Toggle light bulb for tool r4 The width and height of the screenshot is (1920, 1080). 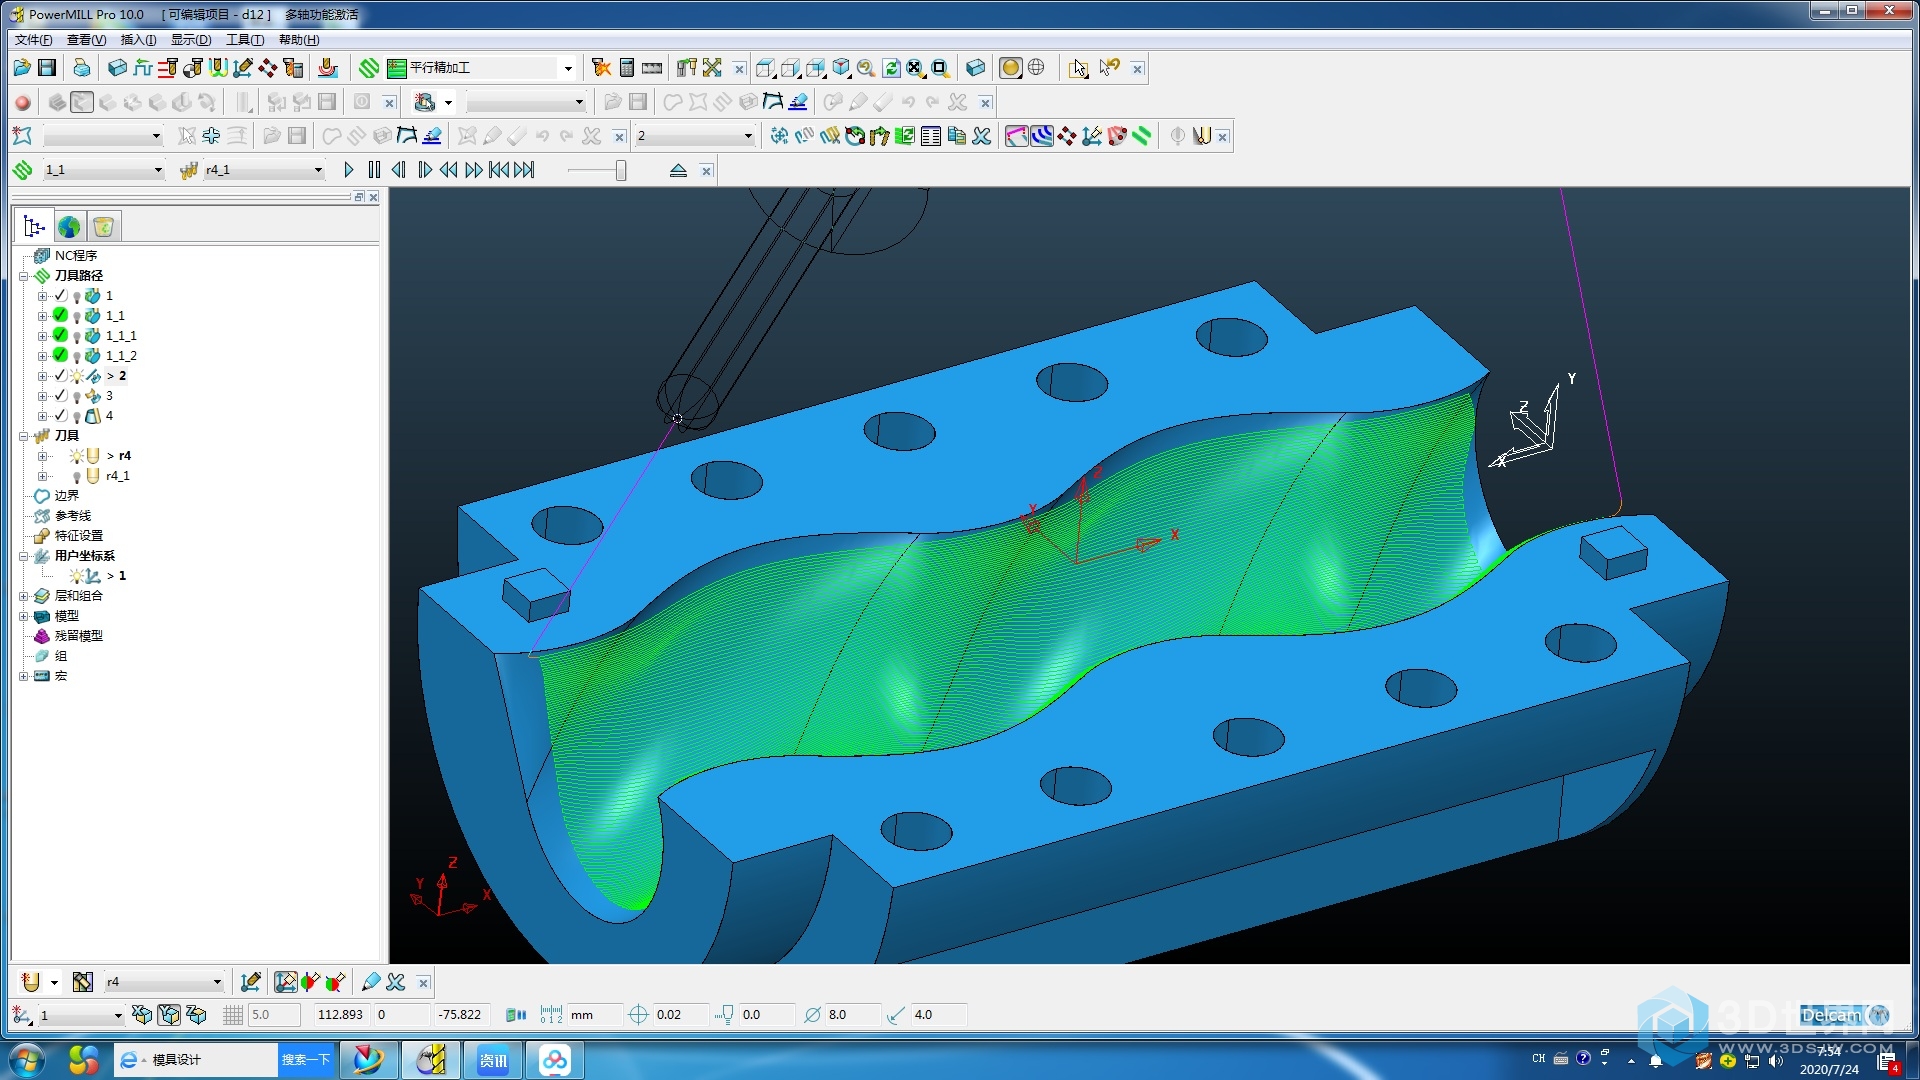(x=77, y=456)
